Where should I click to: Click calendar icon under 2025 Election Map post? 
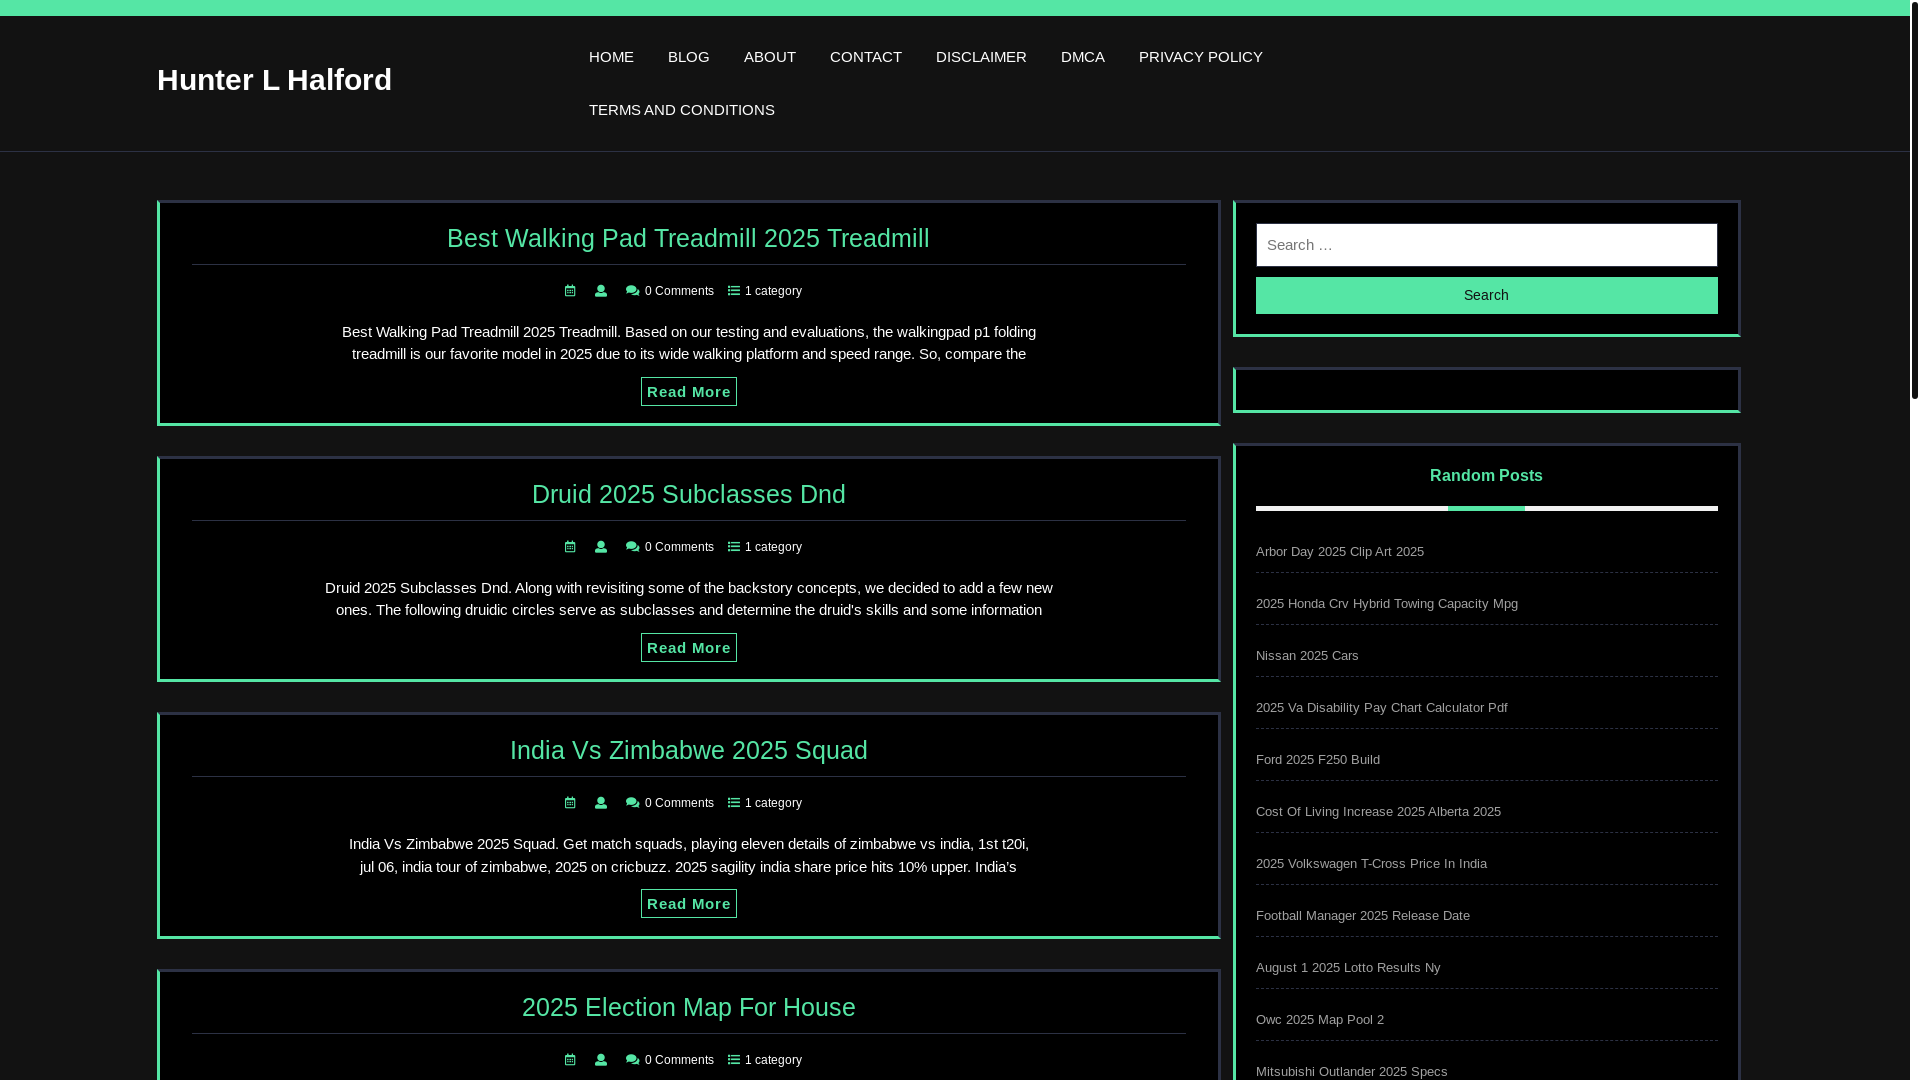[570, 1060]
